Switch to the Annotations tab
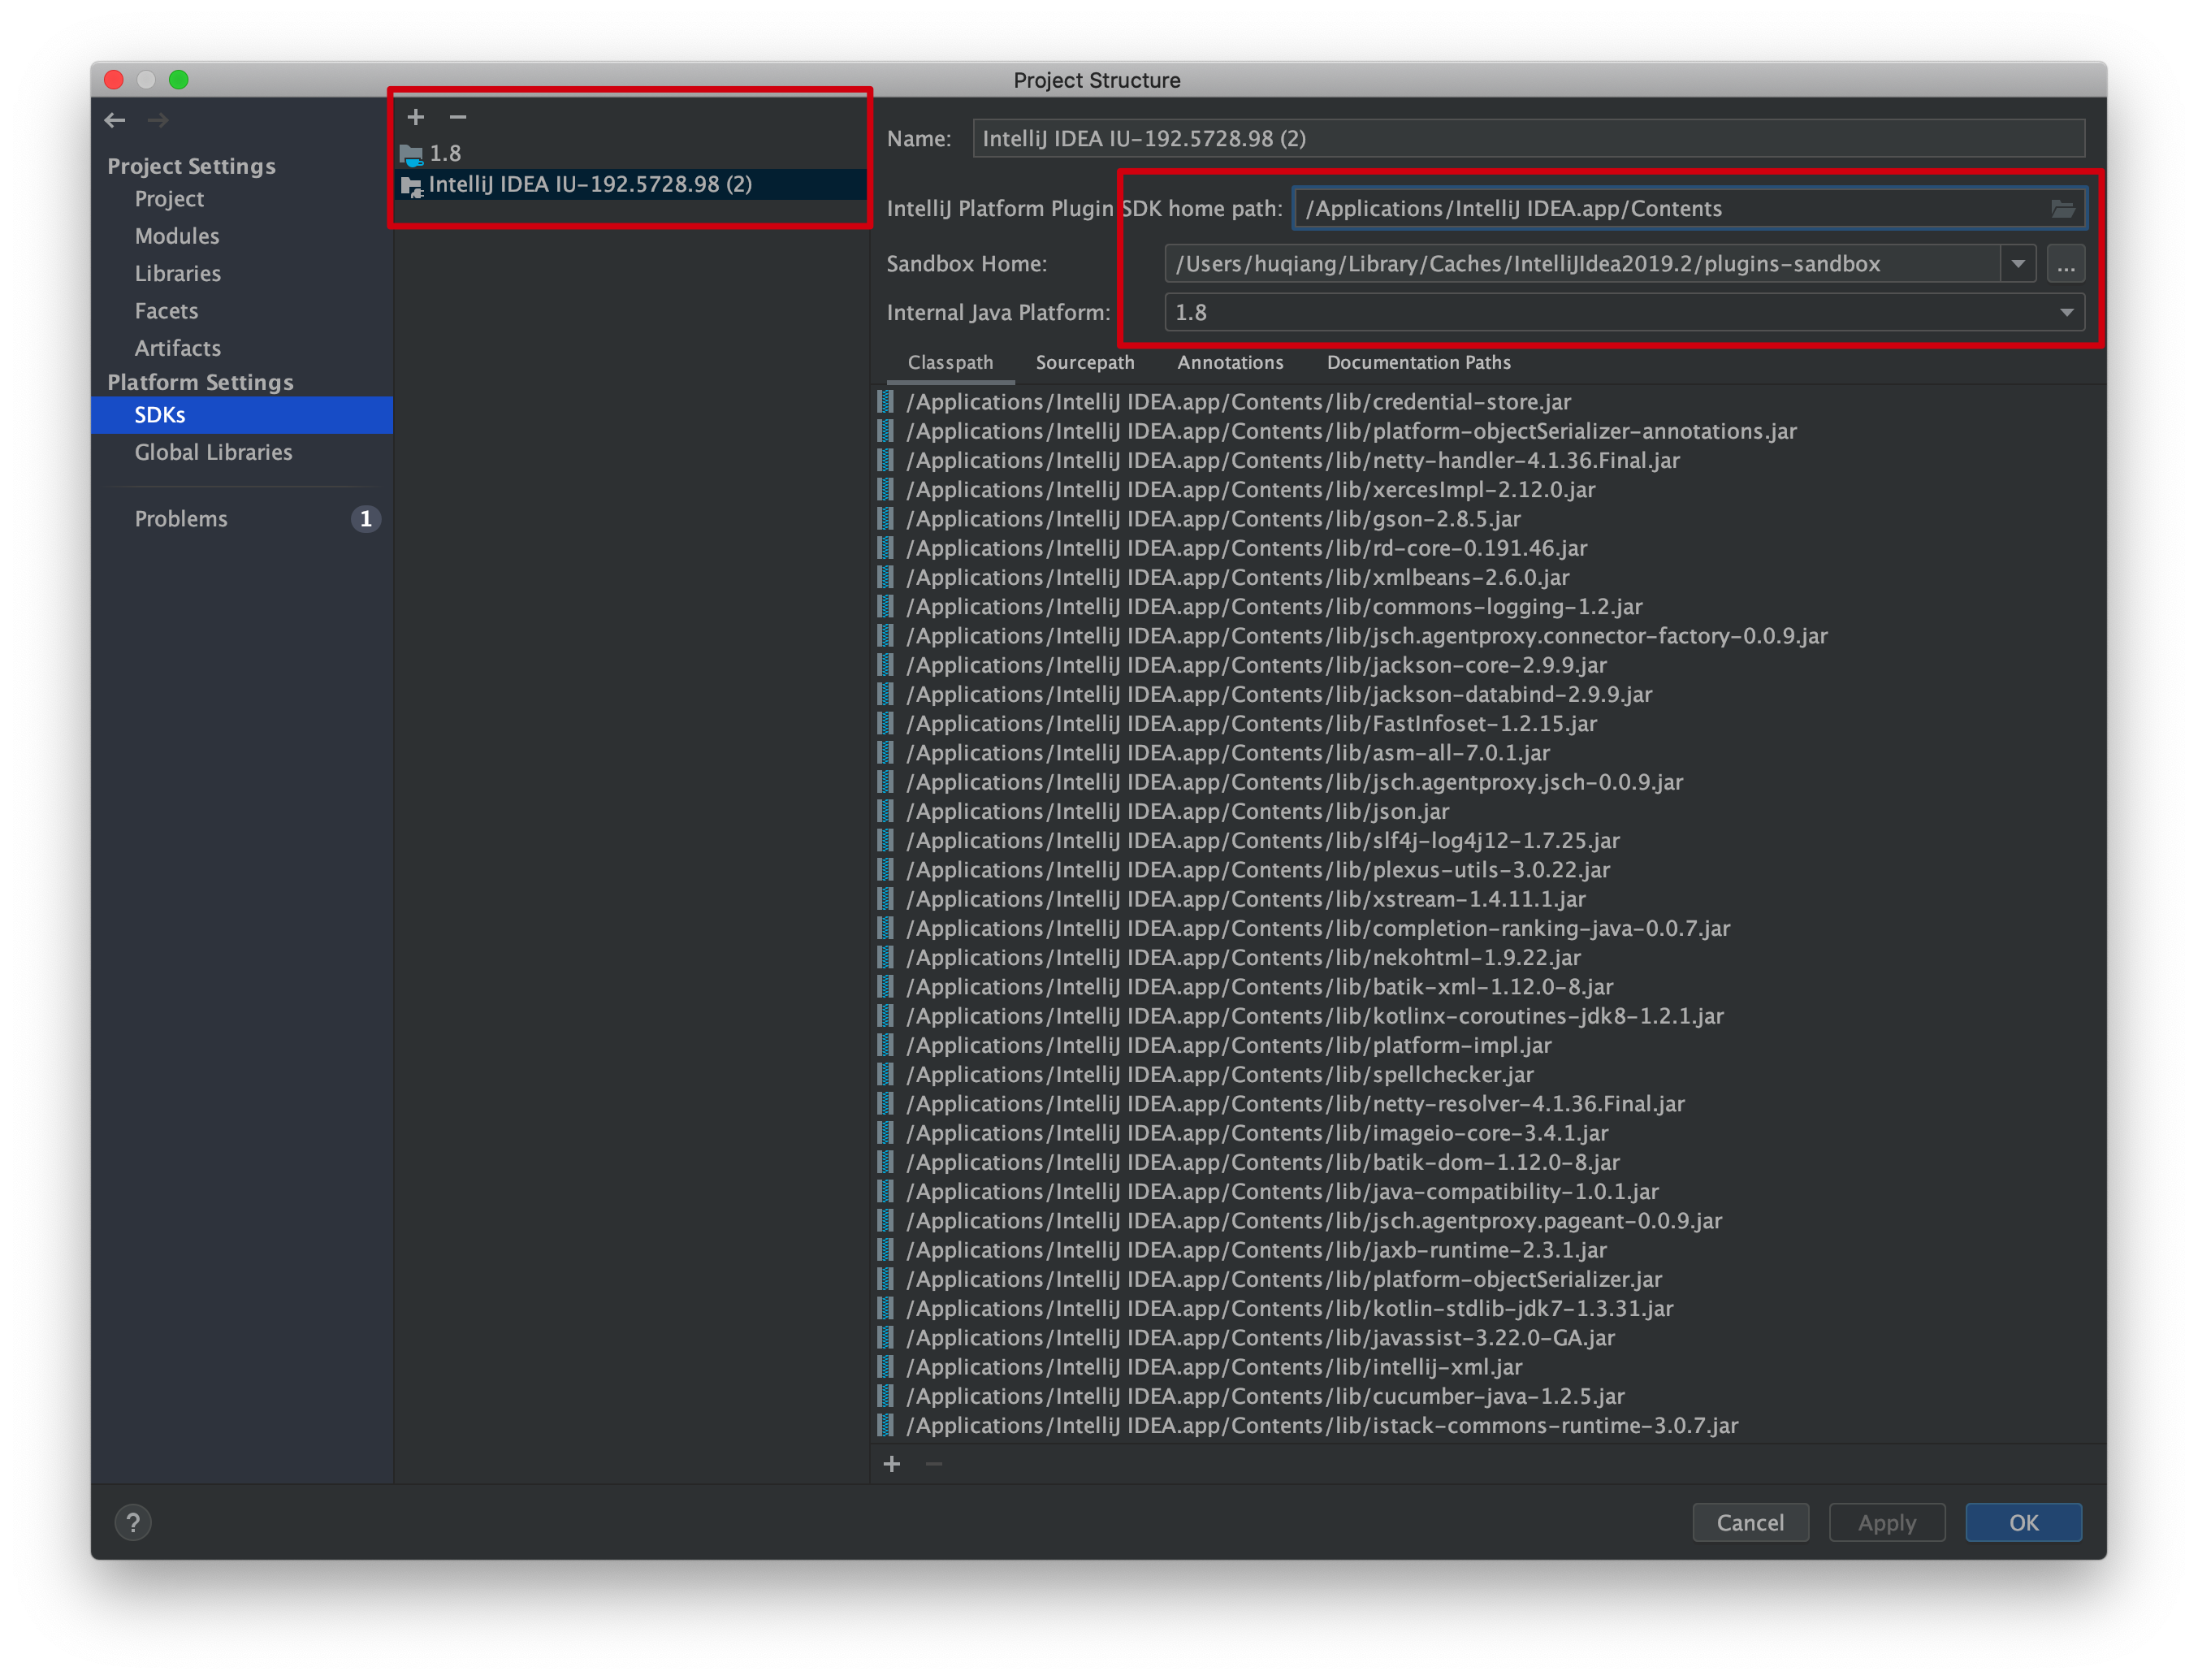 tap(1230, 362)
